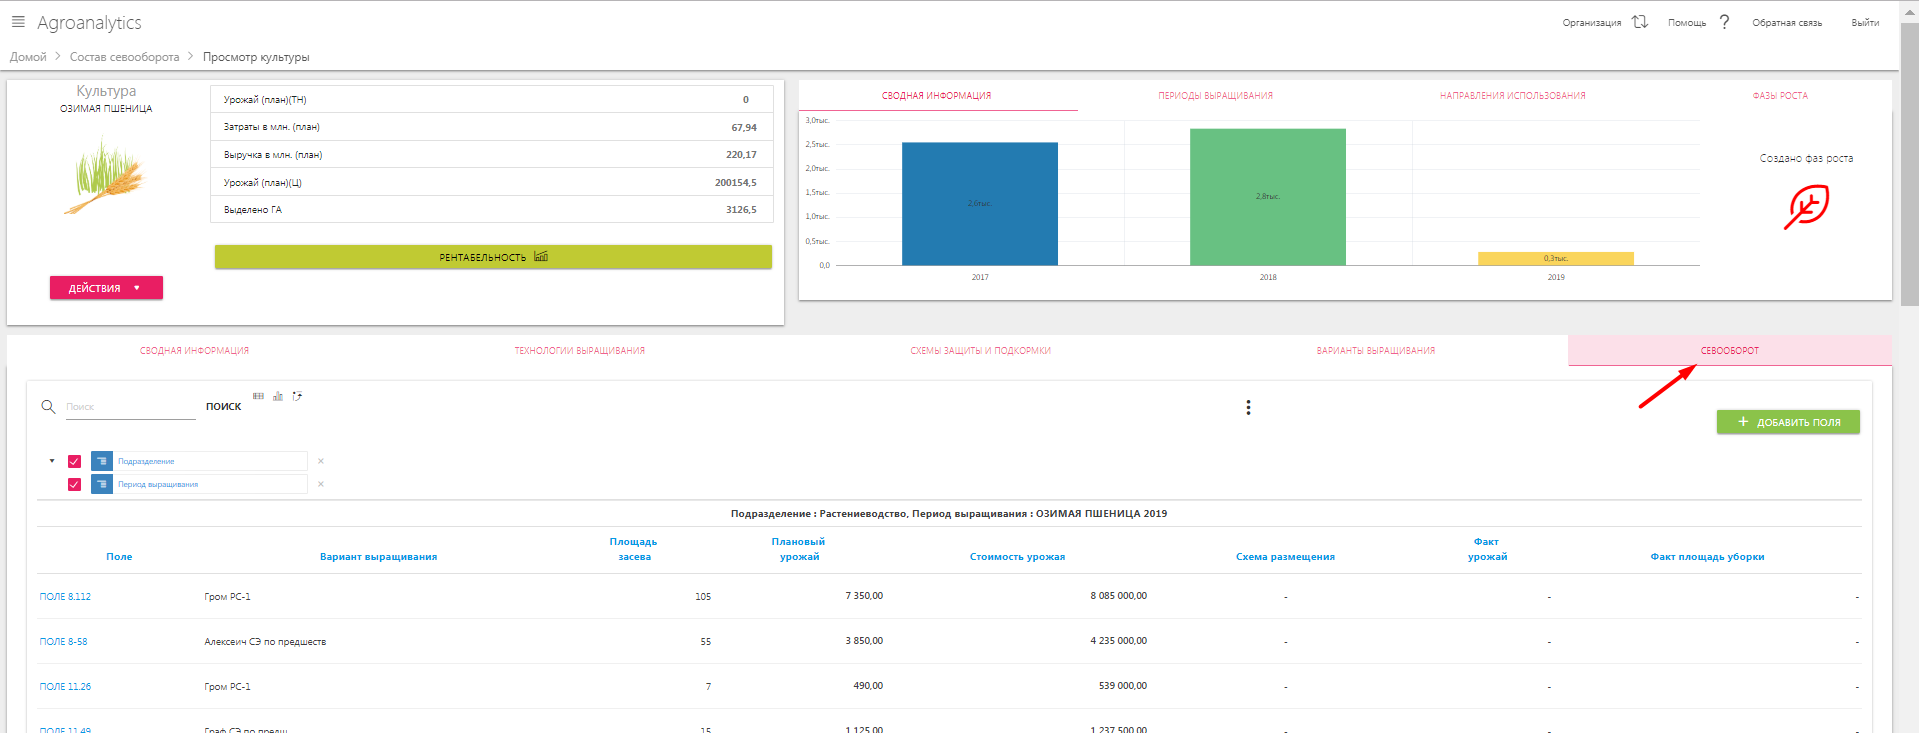Remove the Подразделение grouping with X
Image resolution: width=1919 pixels, height=733 pixels.
click(x=321, y=461)
